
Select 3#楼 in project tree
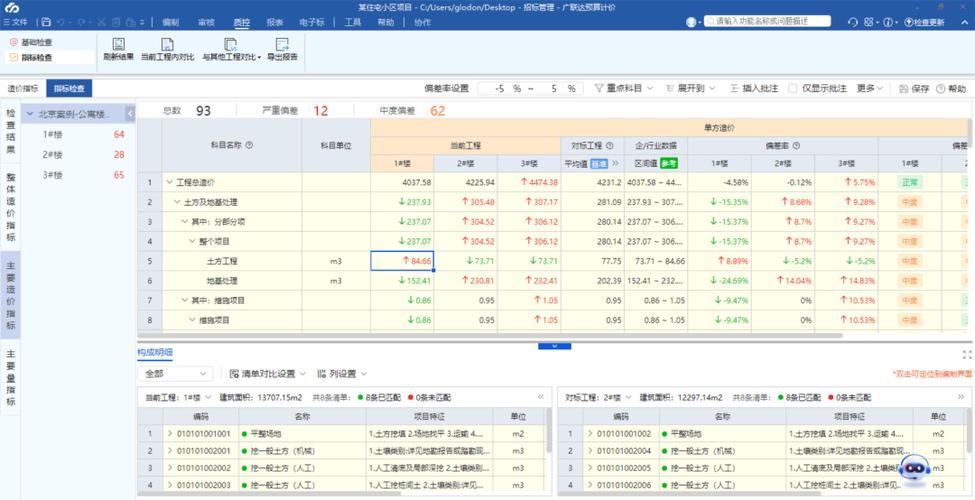pos(52,175)
